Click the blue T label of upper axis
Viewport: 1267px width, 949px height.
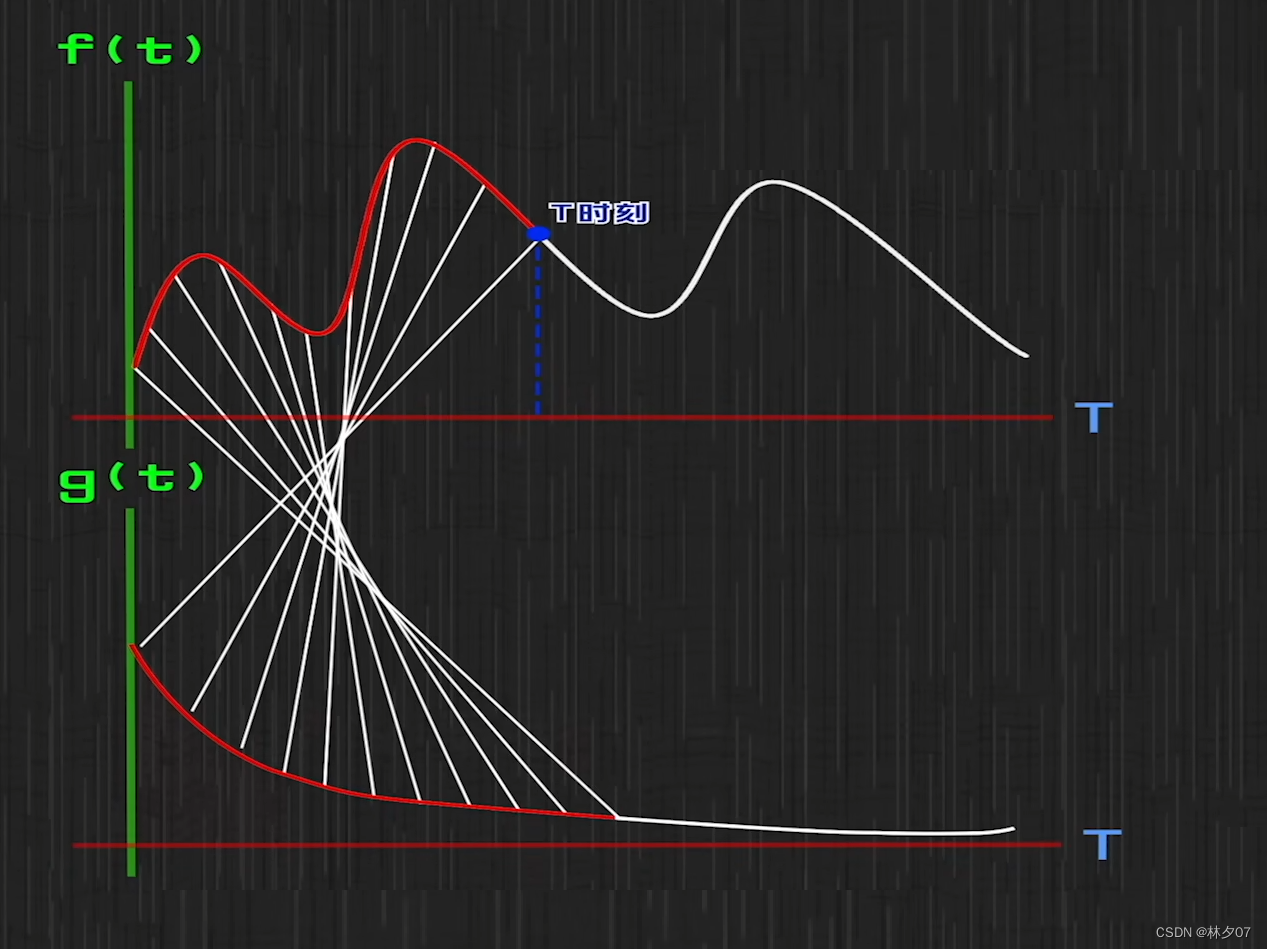(x=1093, y=417)
